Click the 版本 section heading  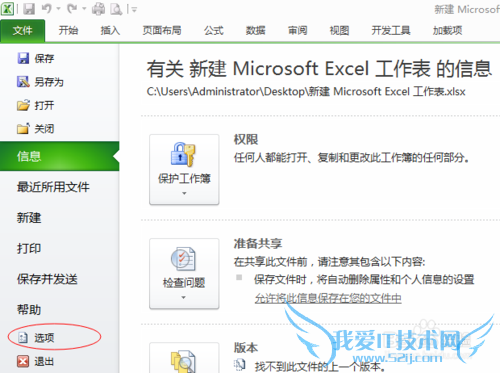point(246,348)
